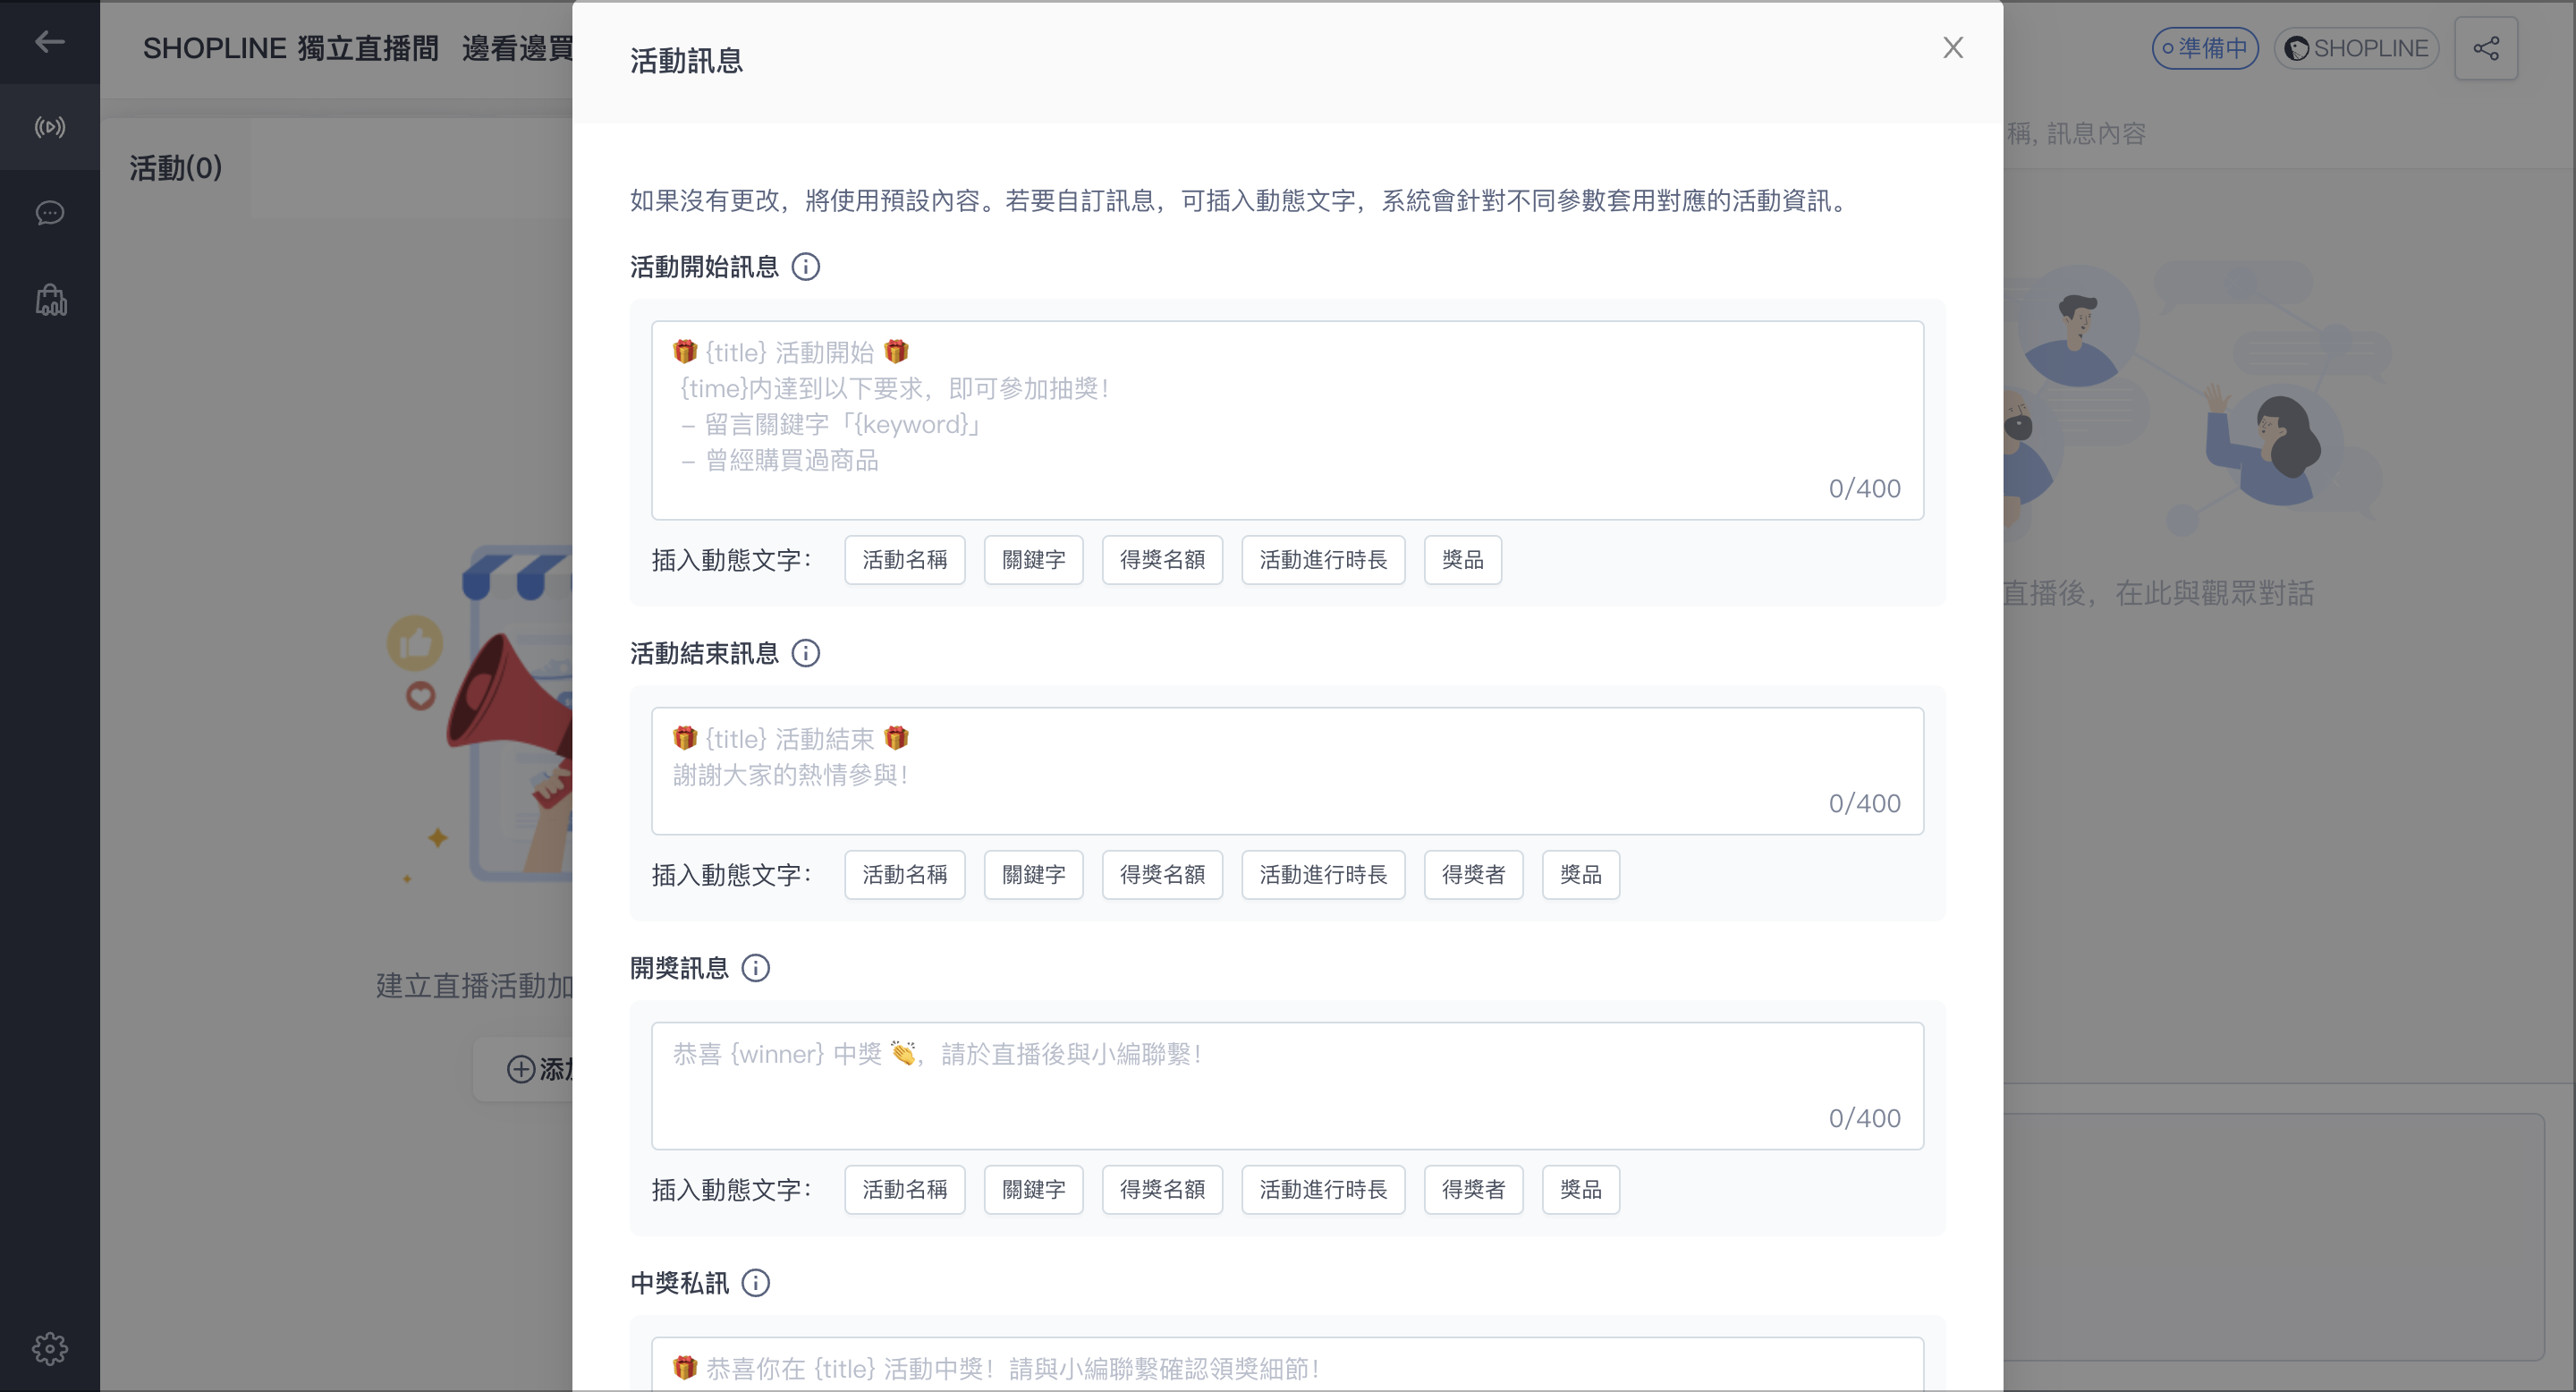Screen dimensions: 2576x1392
Task: Insert 活動進行時長 into end message
Action: point(1323,875)
